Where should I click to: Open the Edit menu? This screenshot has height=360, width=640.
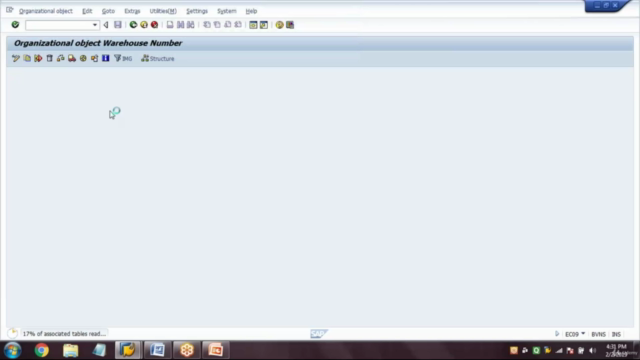point(87,11)
